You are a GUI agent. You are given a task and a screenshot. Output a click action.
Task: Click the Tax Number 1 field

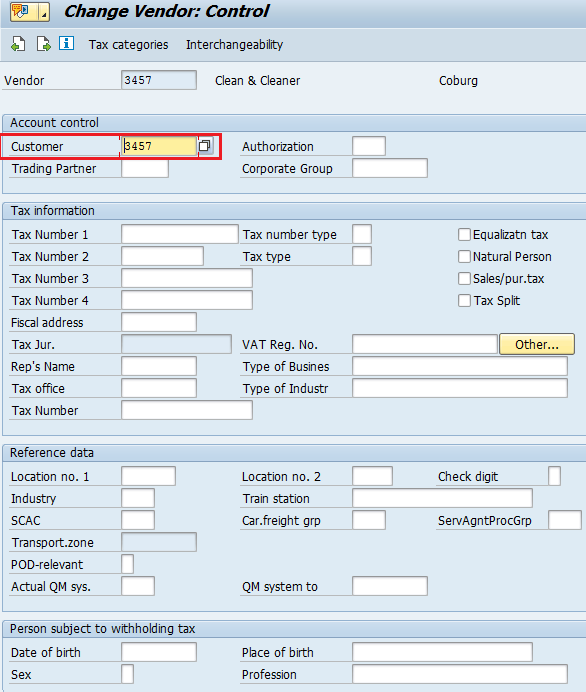pyautogui.click(x=180, y=234)
